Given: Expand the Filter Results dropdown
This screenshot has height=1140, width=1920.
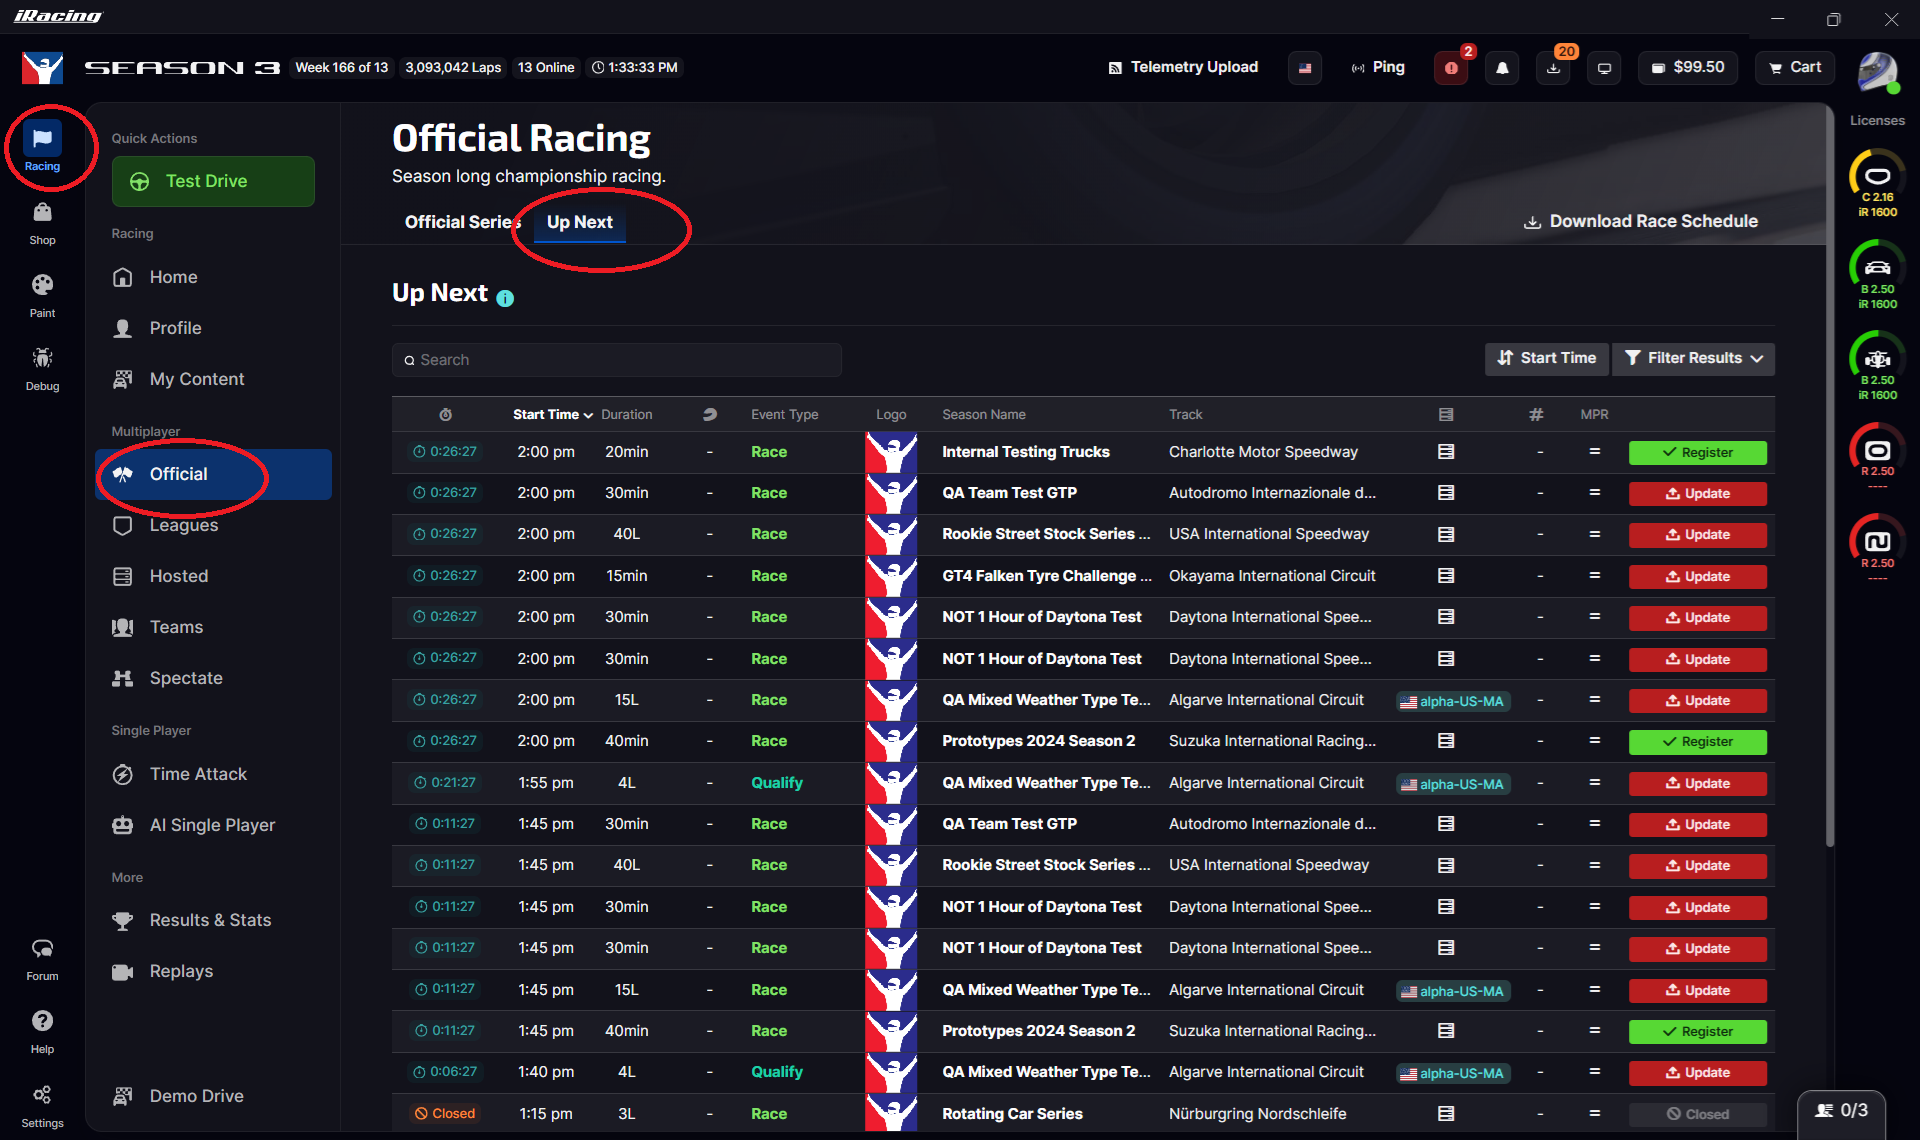Looking at the screenshot, I should [x=1693, y=358].
